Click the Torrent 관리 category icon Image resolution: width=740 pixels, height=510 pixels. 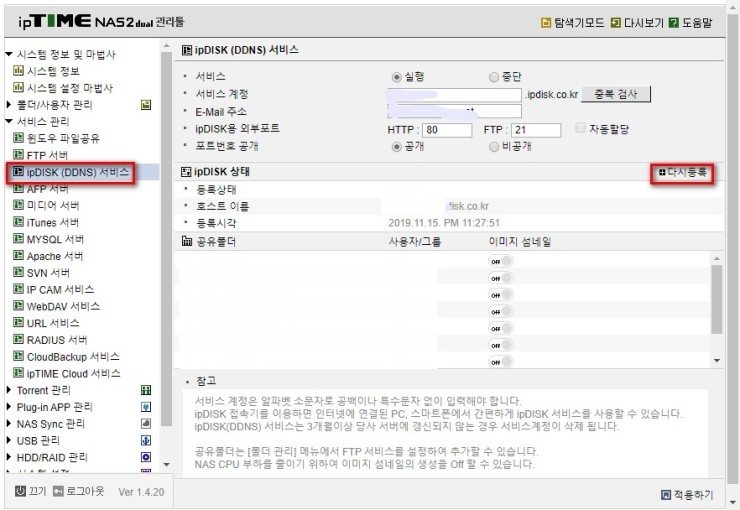pyautogui.click(x=146, y=390)
